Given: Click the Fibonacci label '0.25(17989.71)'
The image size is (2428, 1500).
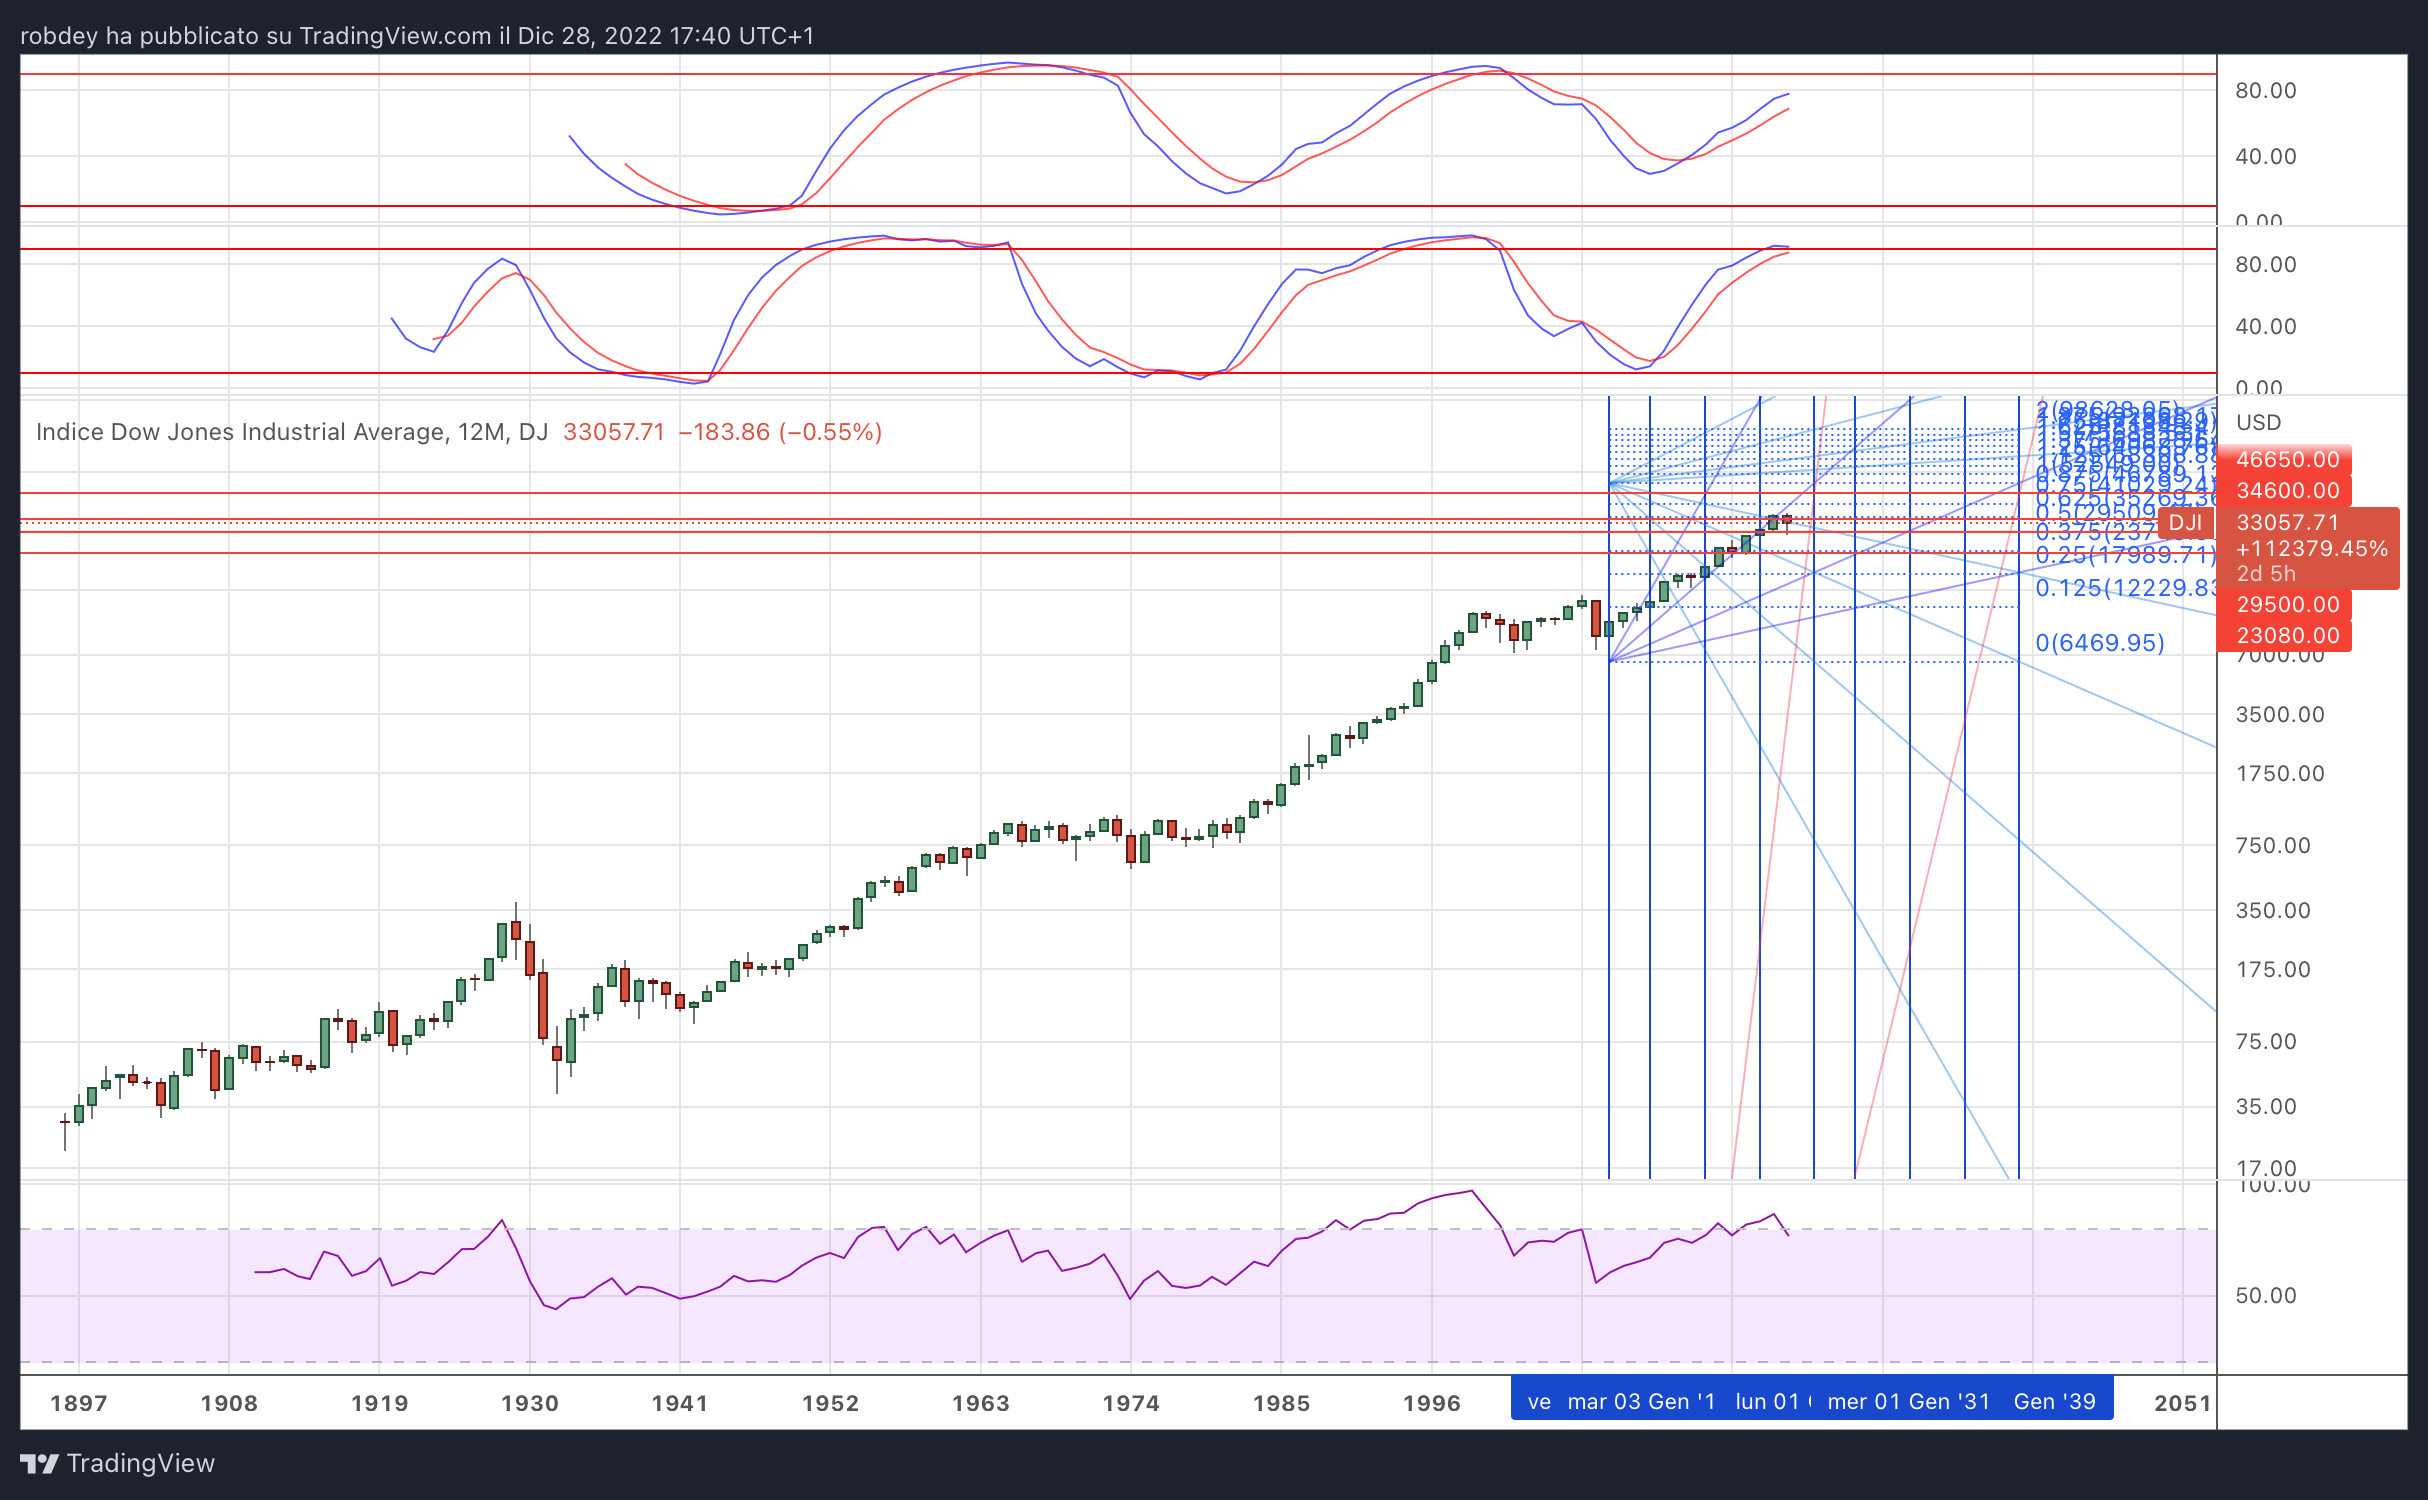Looking at the screenshot, I should coord(2126,555).
